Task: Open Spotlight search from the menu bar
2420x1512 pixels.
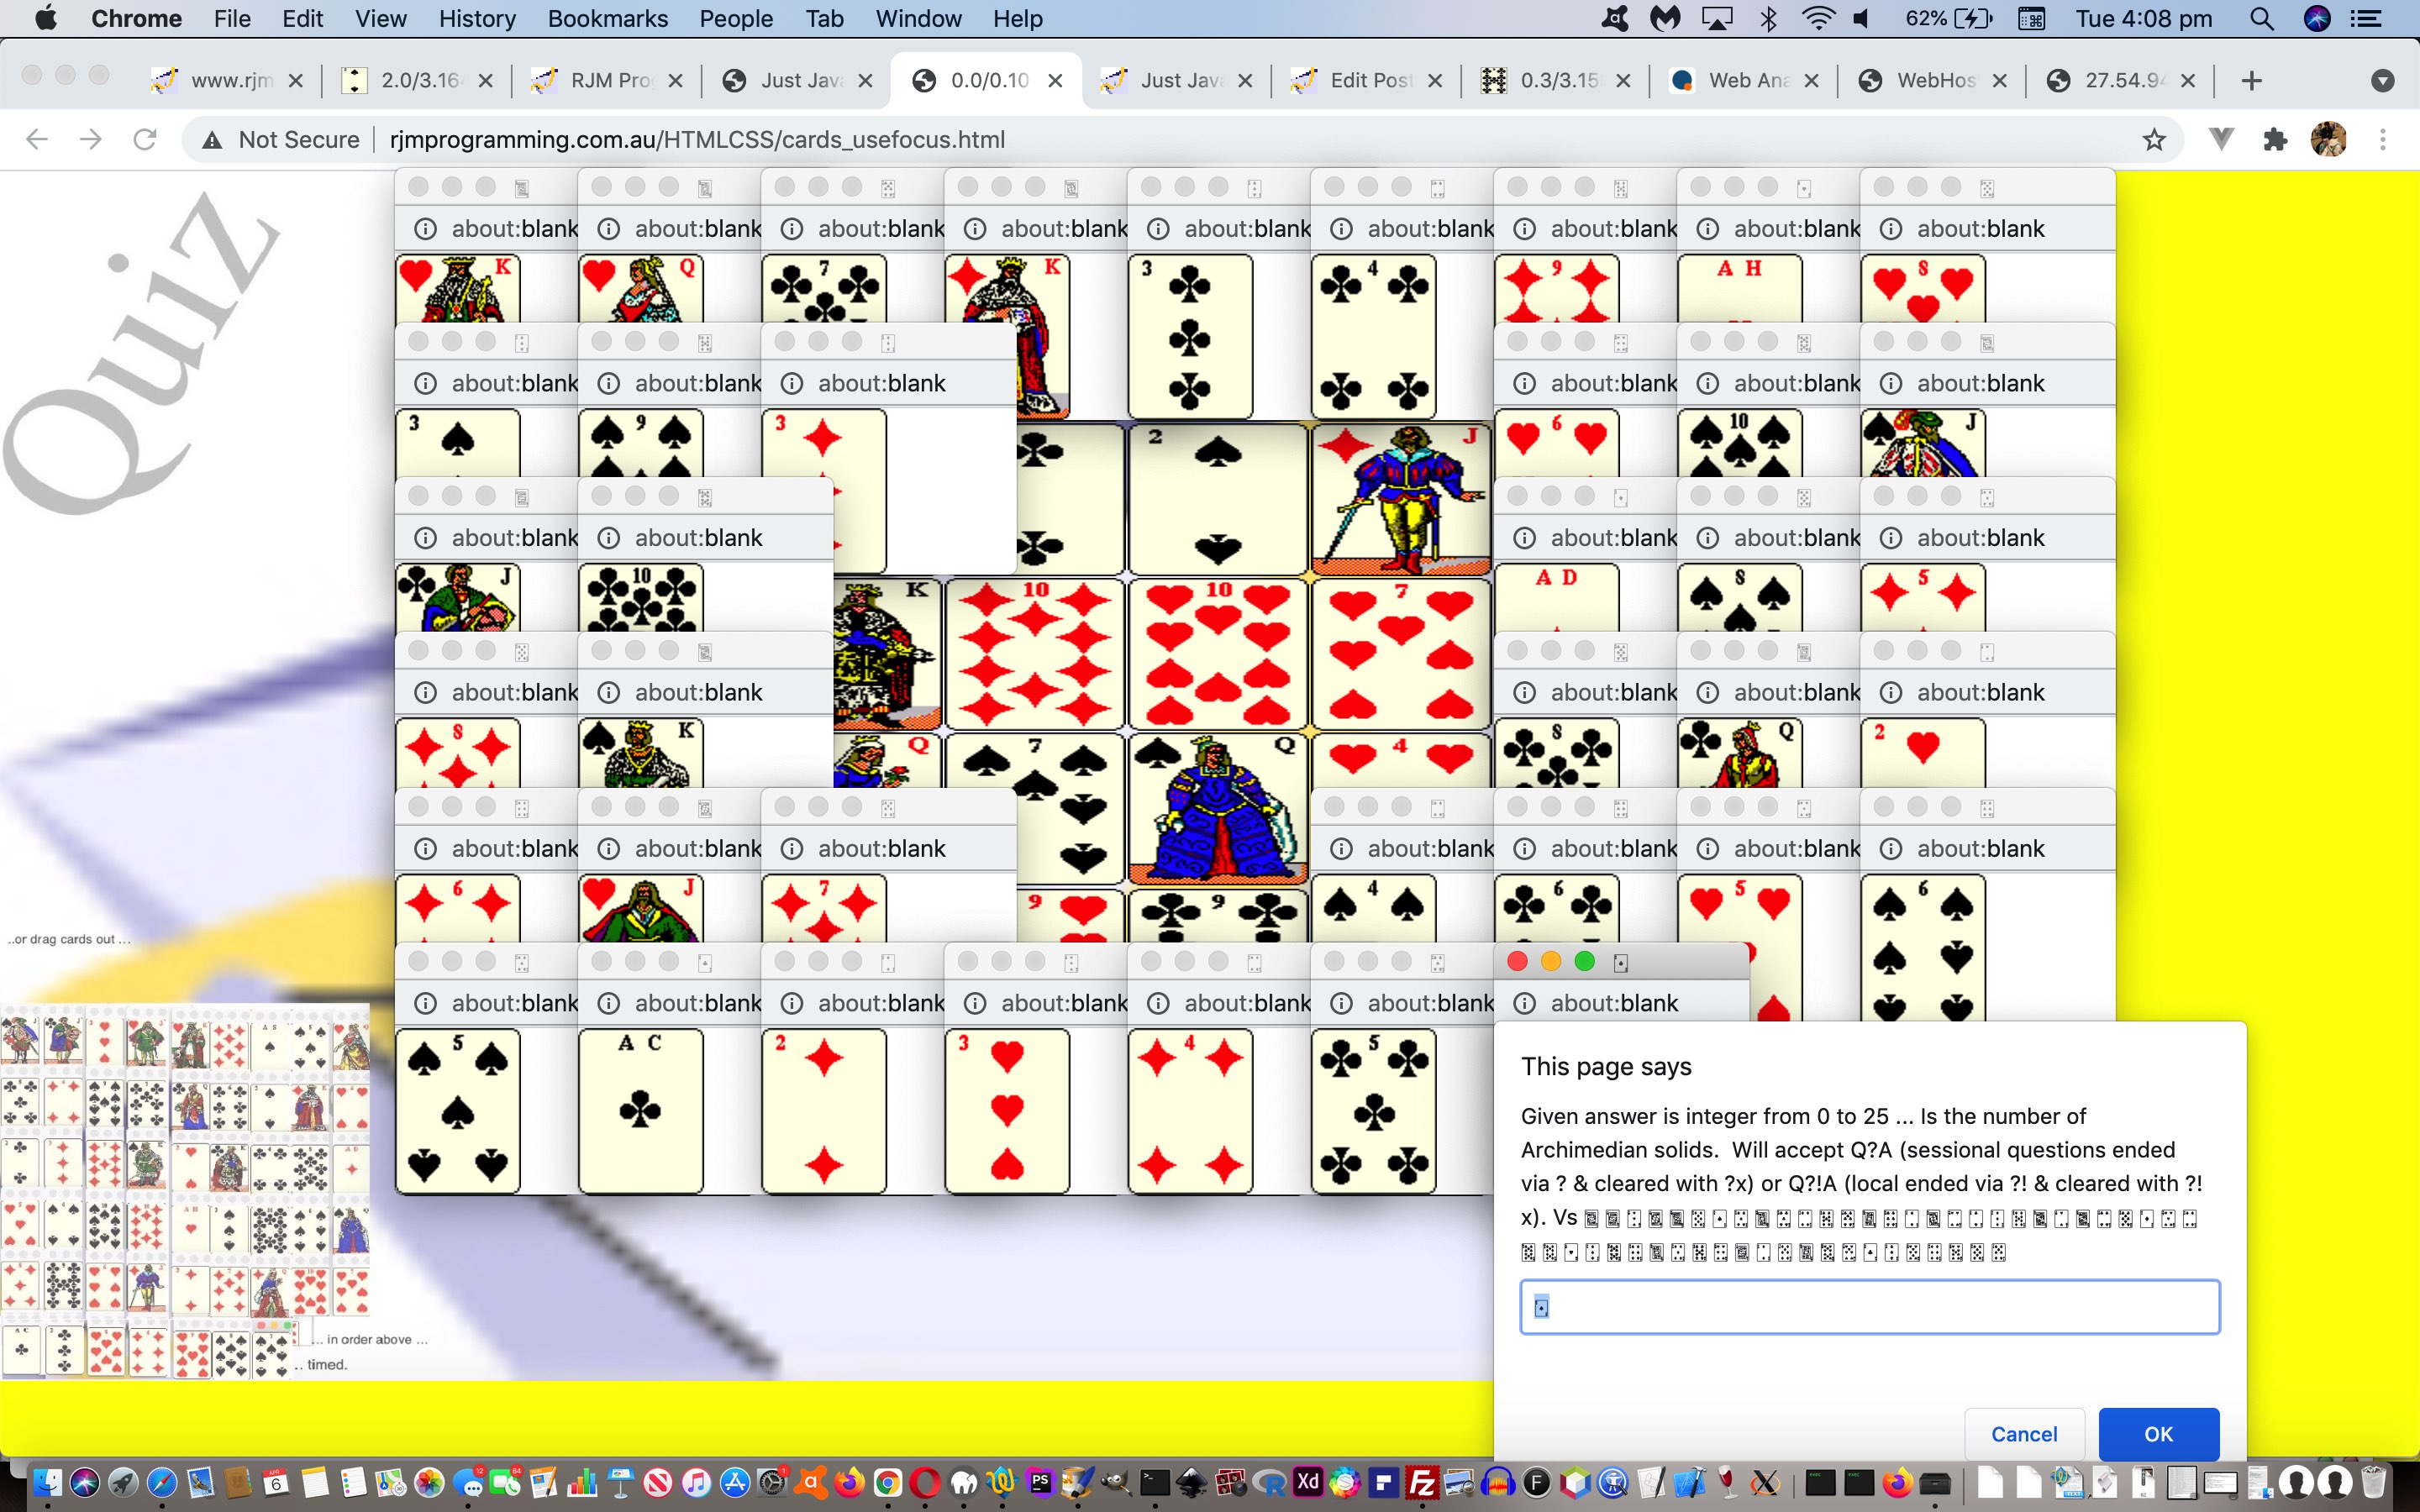Action: click(x=2261, y=18)
